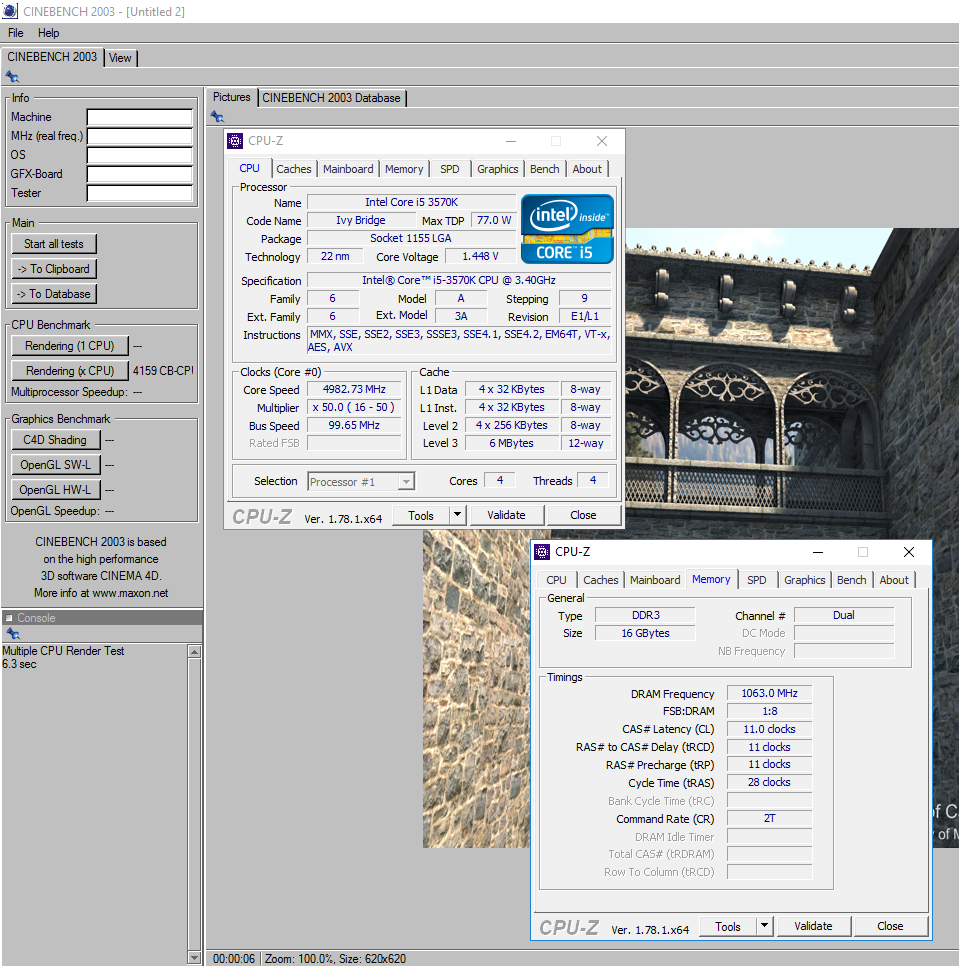Open Graphics tab in lower CPU-Z window

click(804, 580)
